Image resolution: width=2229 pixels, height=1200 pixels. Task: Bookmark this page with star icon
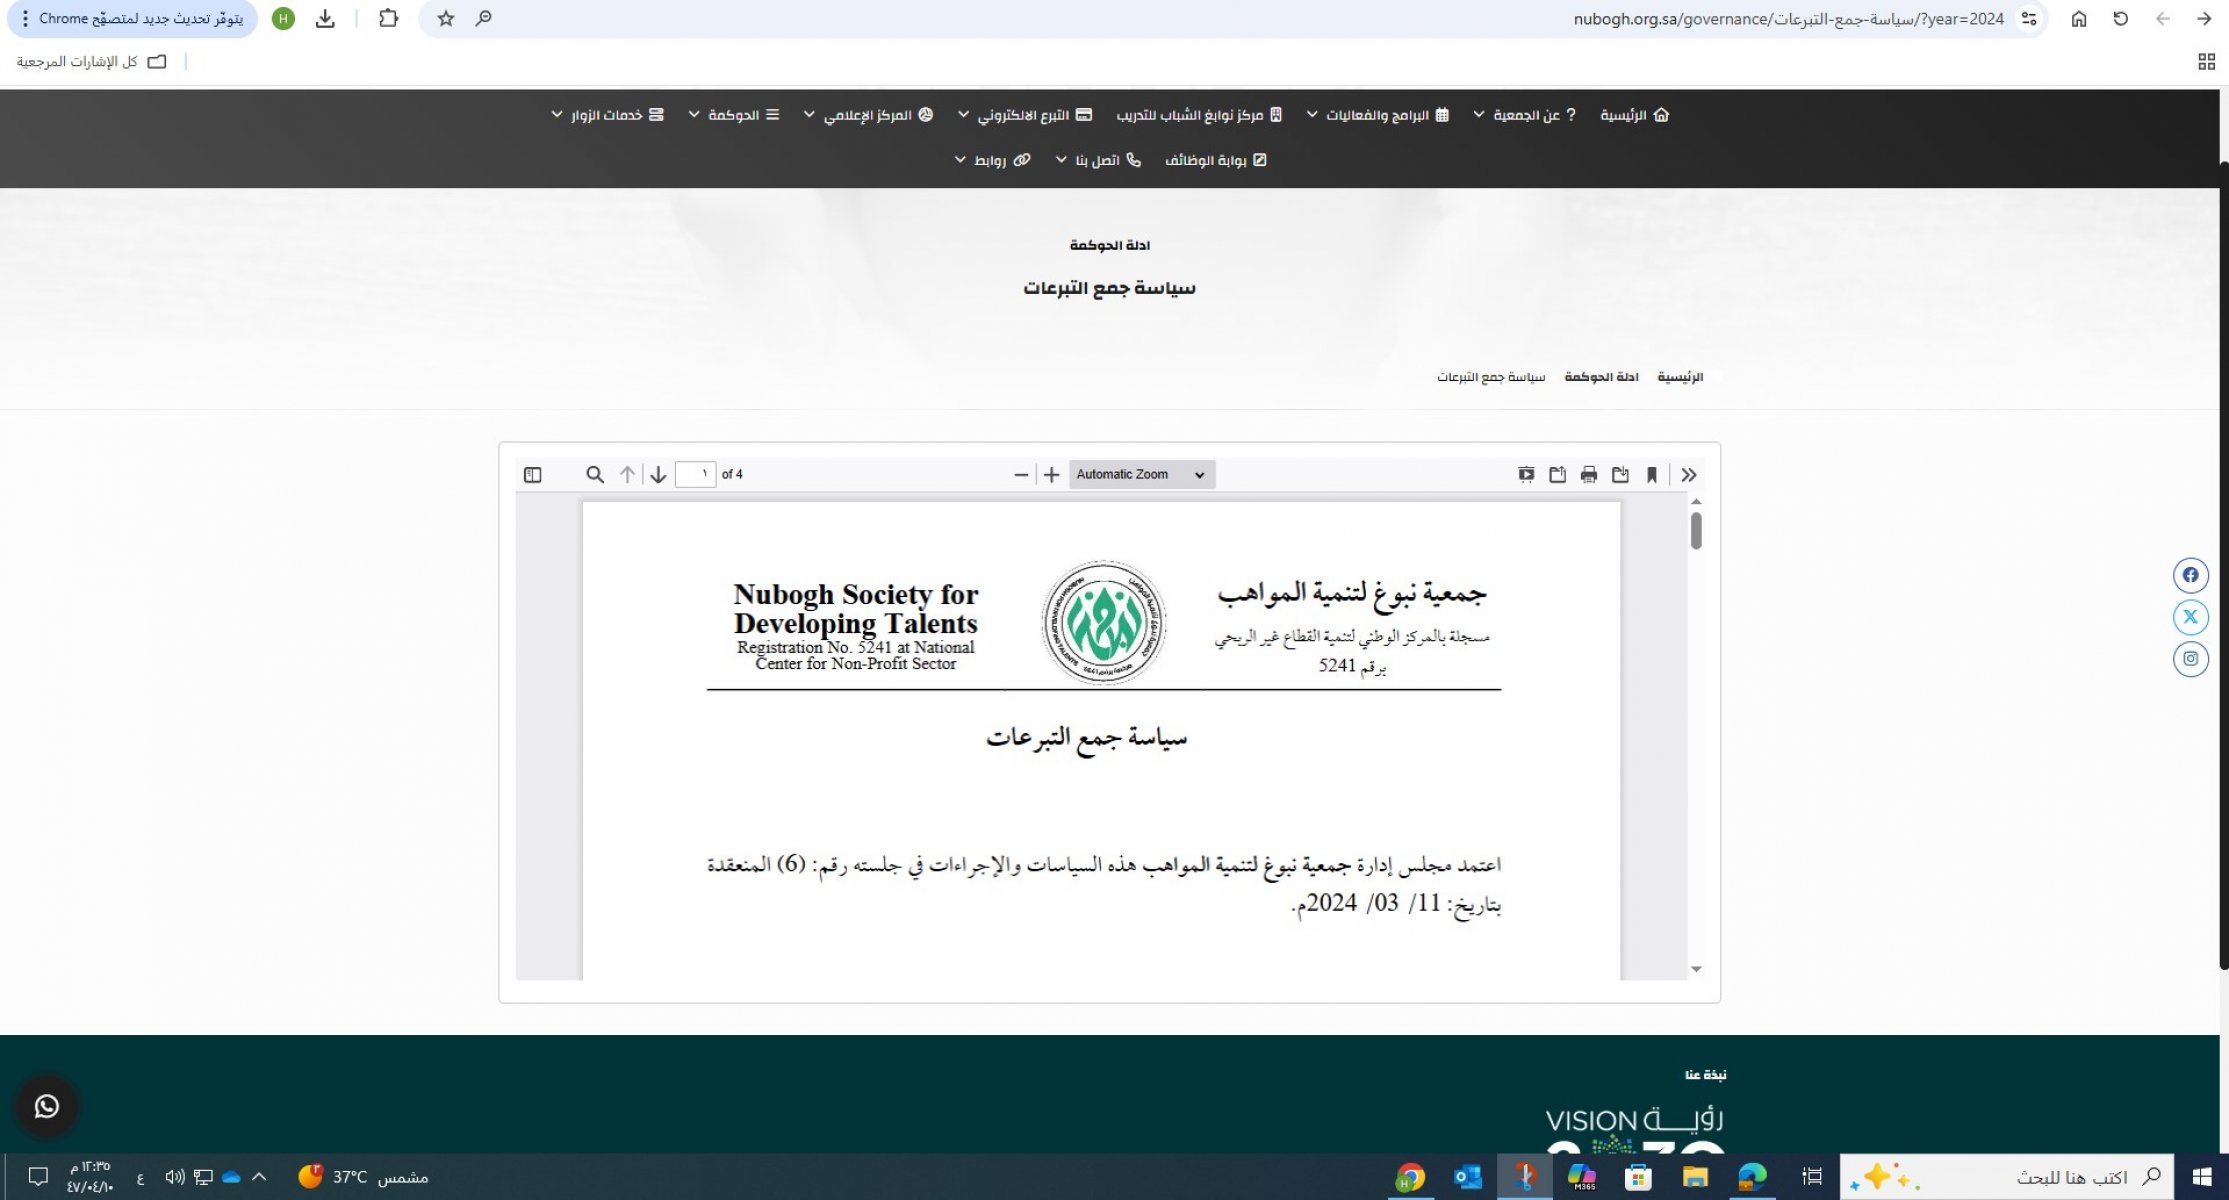click(446, 19)
